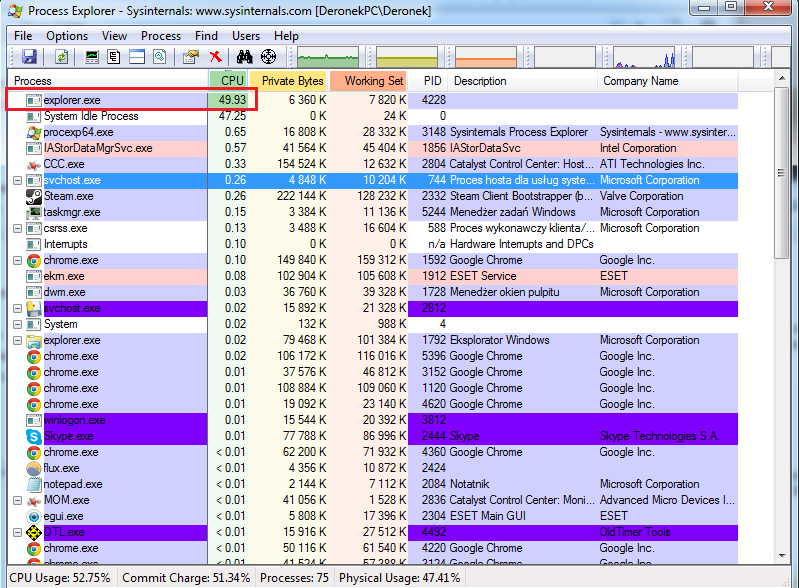Viewport: 799px width, 588px height.
Task: Toggle the lower pane toolbar icon
Action: [x=137, y=57]
